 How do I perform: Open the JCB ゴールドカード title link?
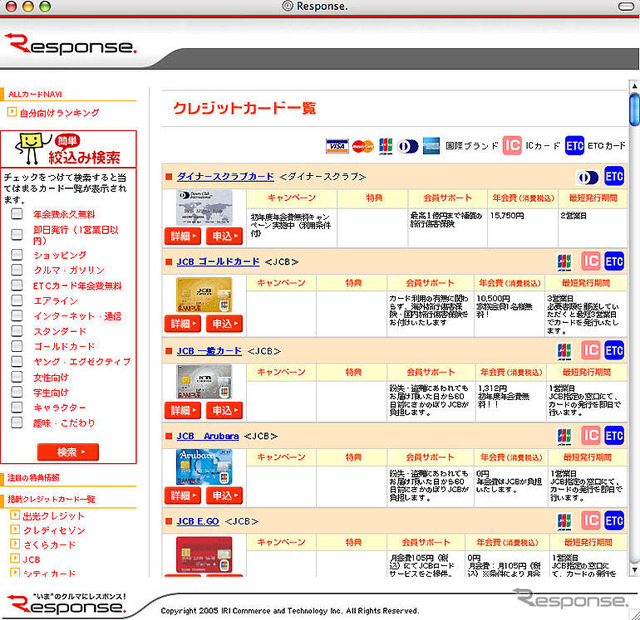click(x=218, y=262)
